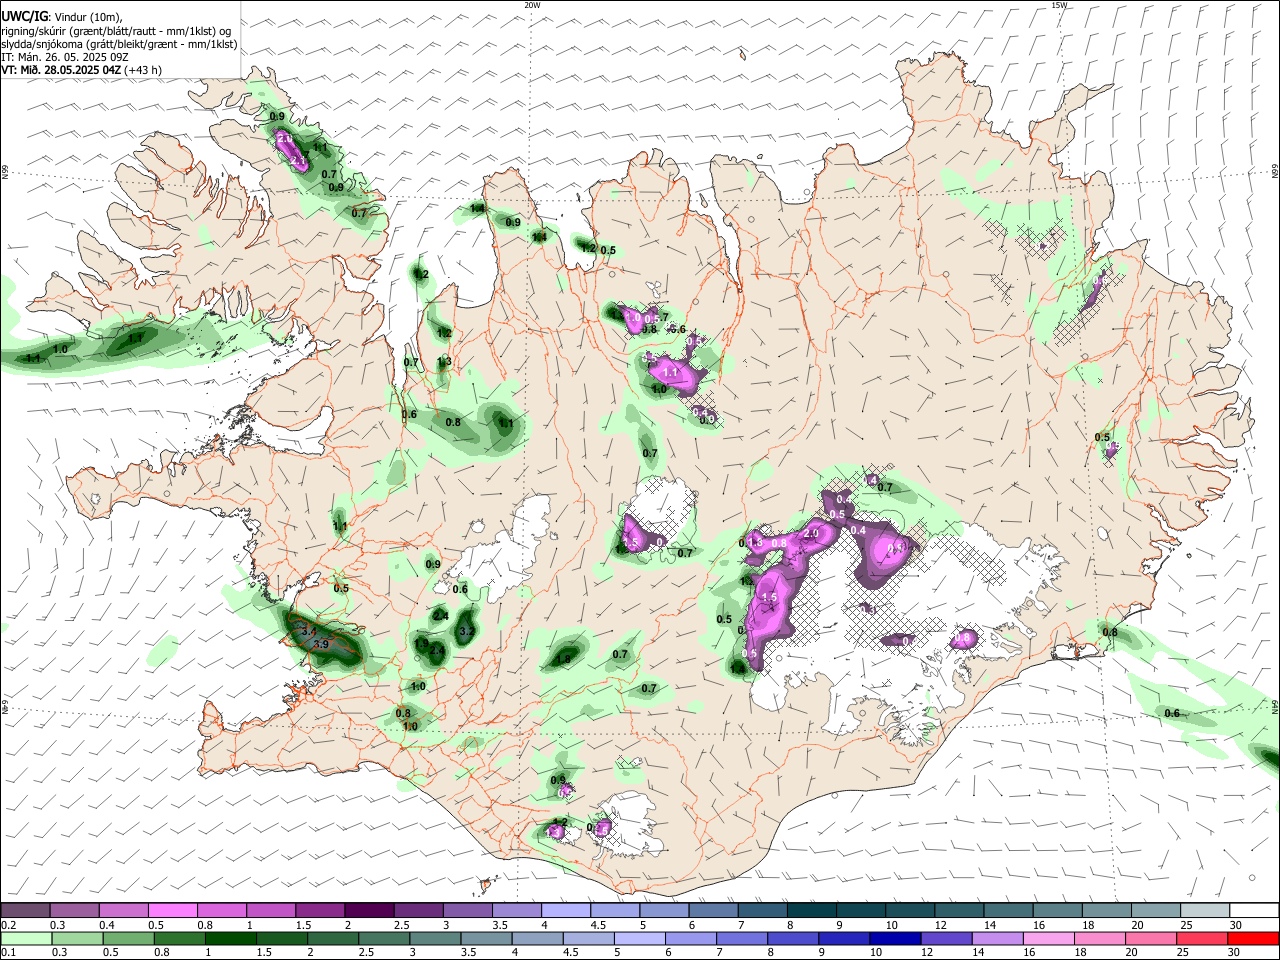Click the '6.6' value on the map

[x=677, y=329]
